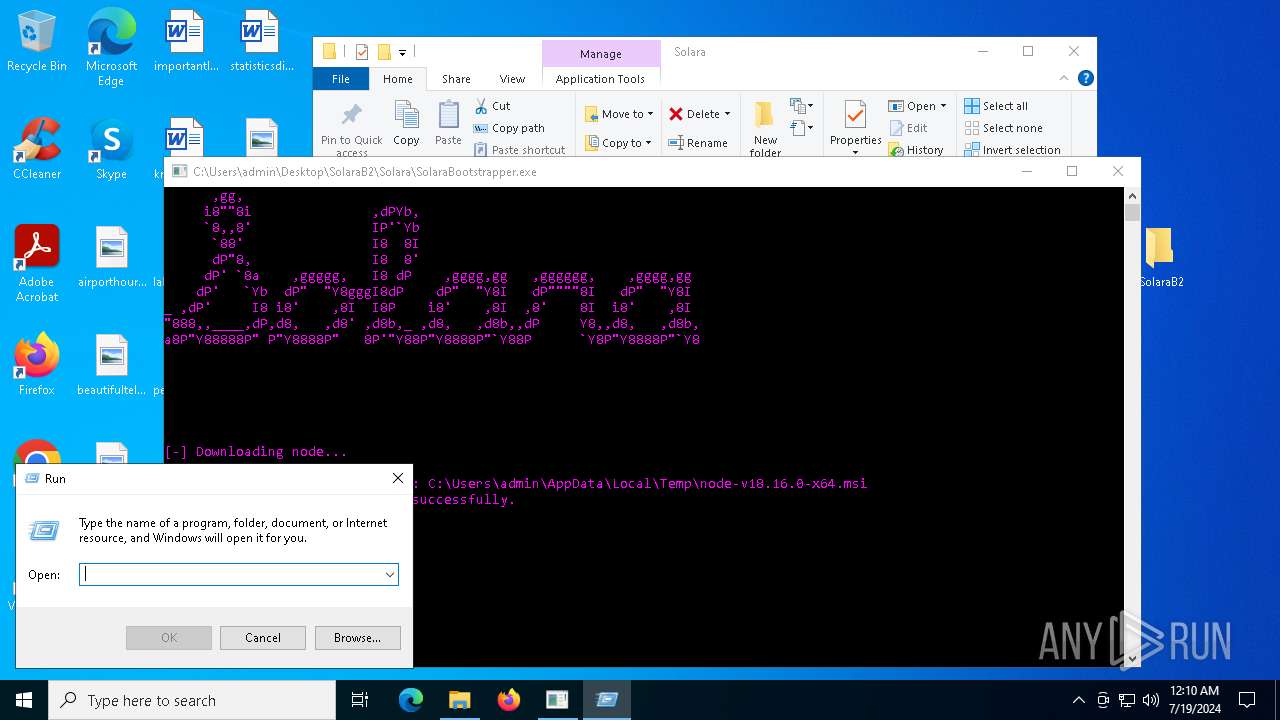Viewport: 1280px width, 720px height.
Task: Launch Microsoft Edge desktop shortcut
Action: point(111,48)
